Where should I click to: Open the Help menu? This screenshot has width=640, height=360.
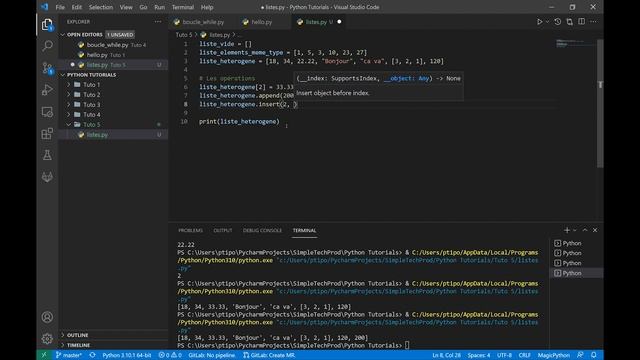[207, 7]
